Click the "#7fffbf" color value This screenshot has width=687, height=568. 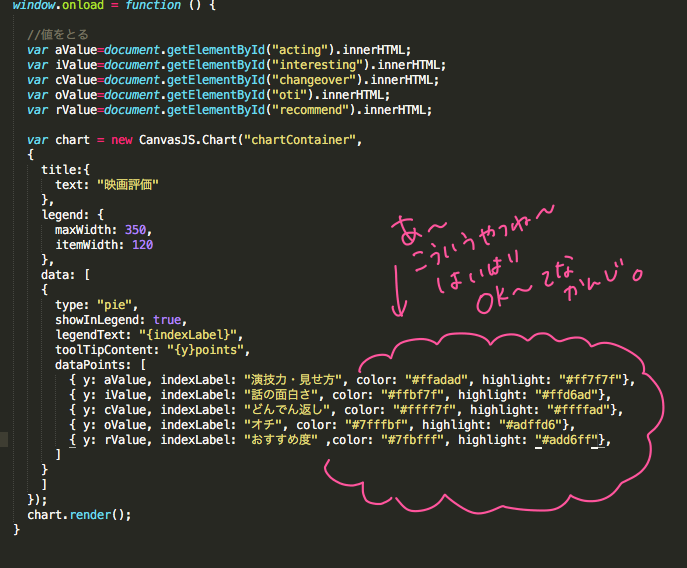coord(376,425)
